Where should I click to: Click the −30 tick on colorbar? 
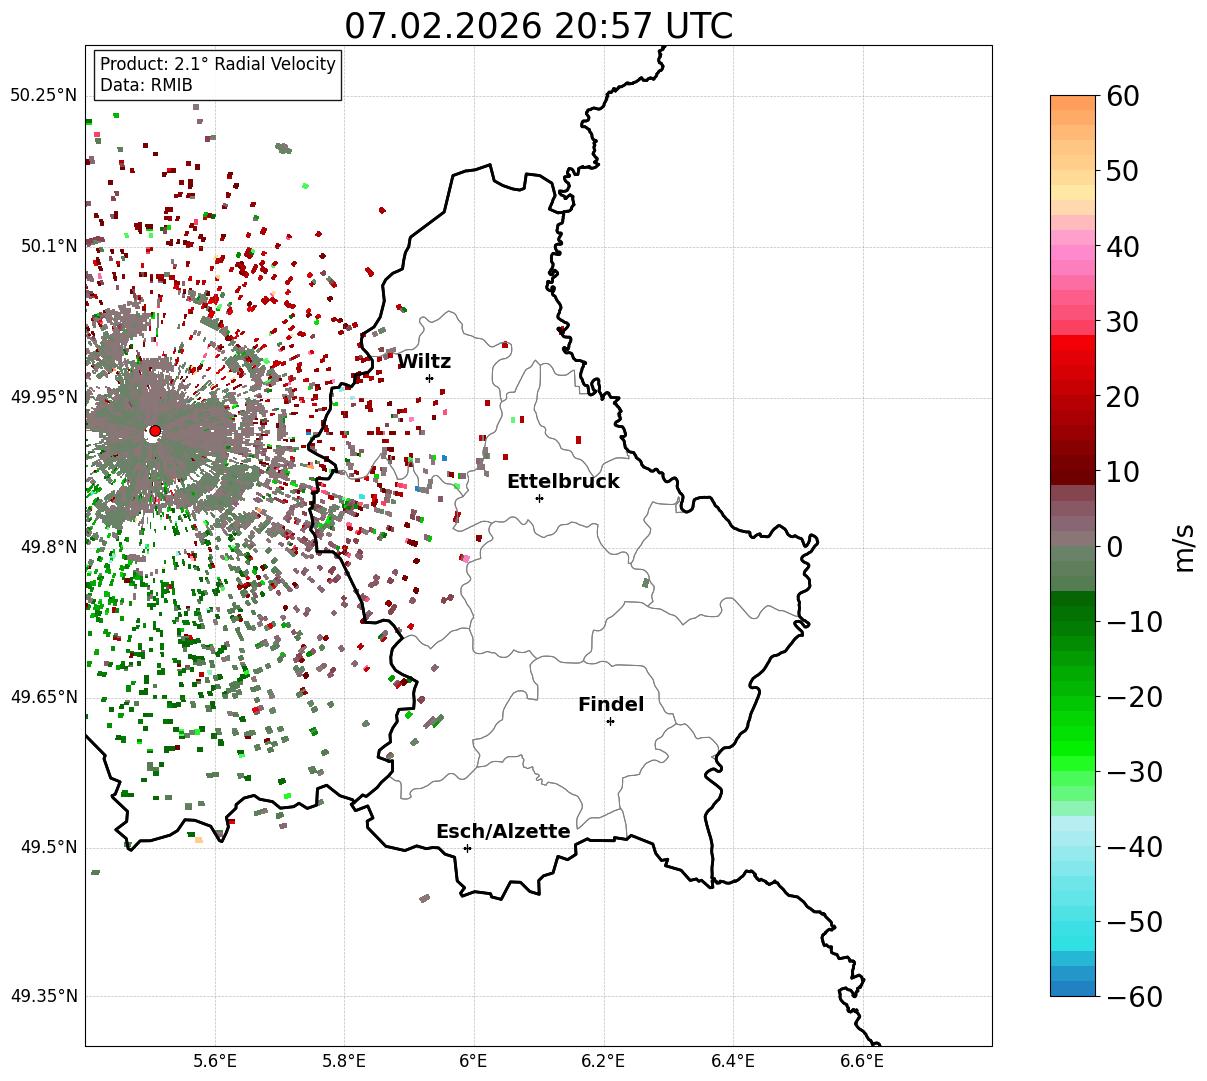click(1135, 772)
